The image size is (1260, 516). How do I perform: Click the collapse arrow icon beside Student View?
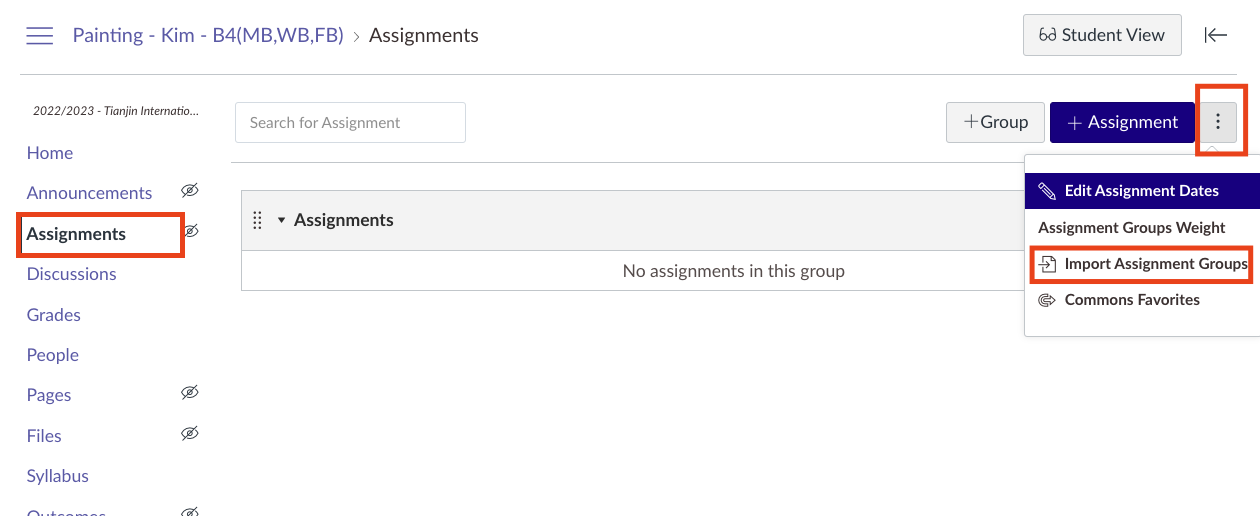1215,35
